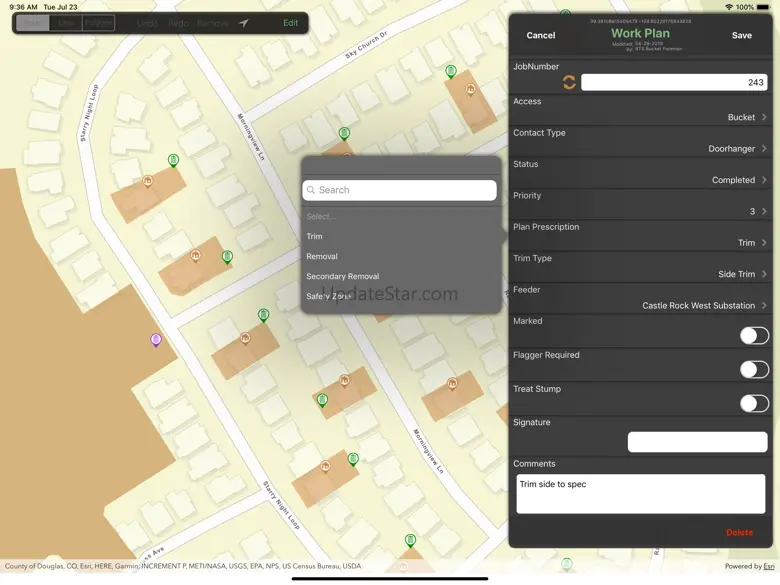
Task: Click the orange refresh icon beside JobNumber
Action: click(569, 82)
